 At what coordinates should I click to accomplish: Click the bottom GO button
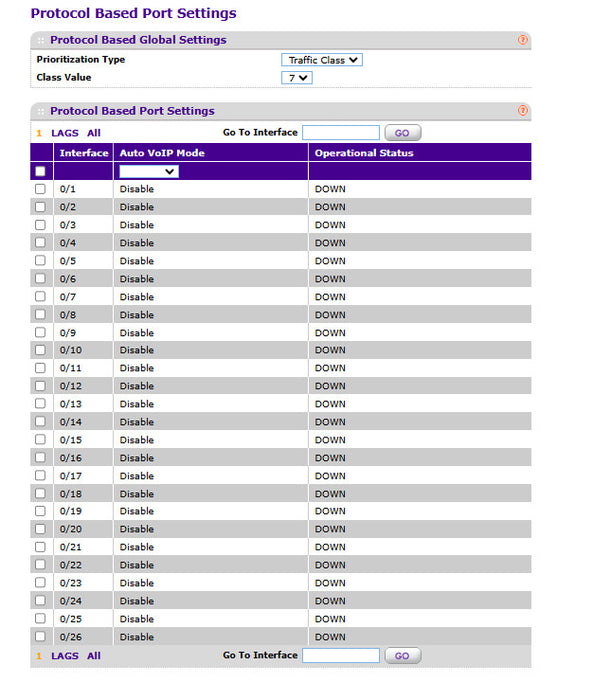click(402, 655)
